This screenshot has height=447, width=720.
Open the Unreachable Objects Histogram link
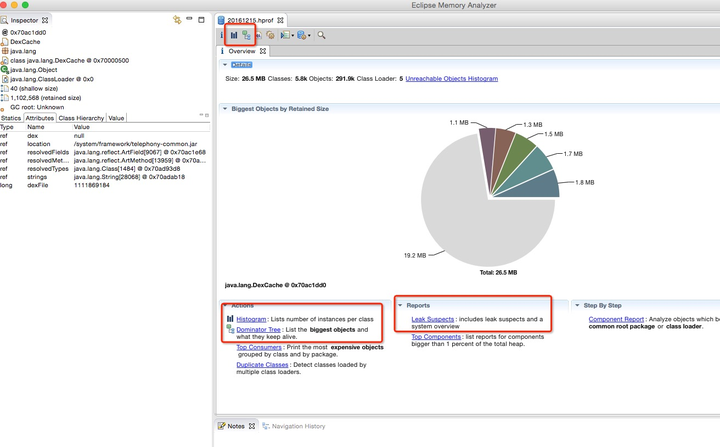pyautogui.click(x=451, y=79)
